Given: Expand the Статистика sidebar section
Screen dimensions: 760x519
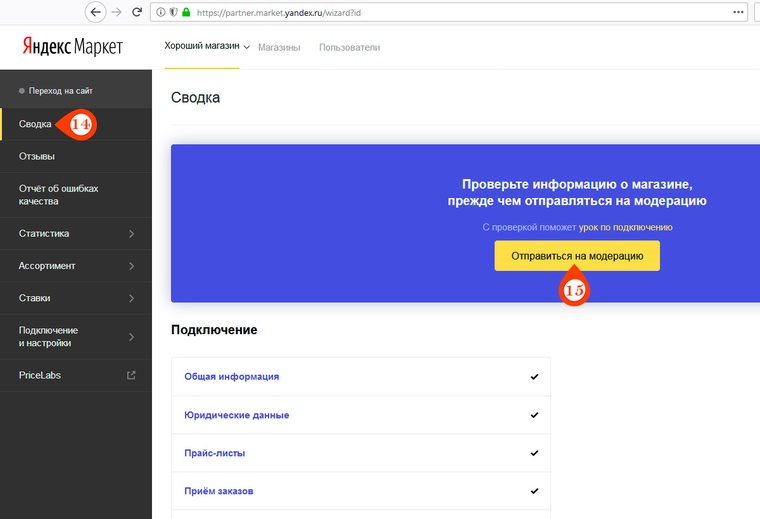Looking at the screenshot, I should (131, 234).
